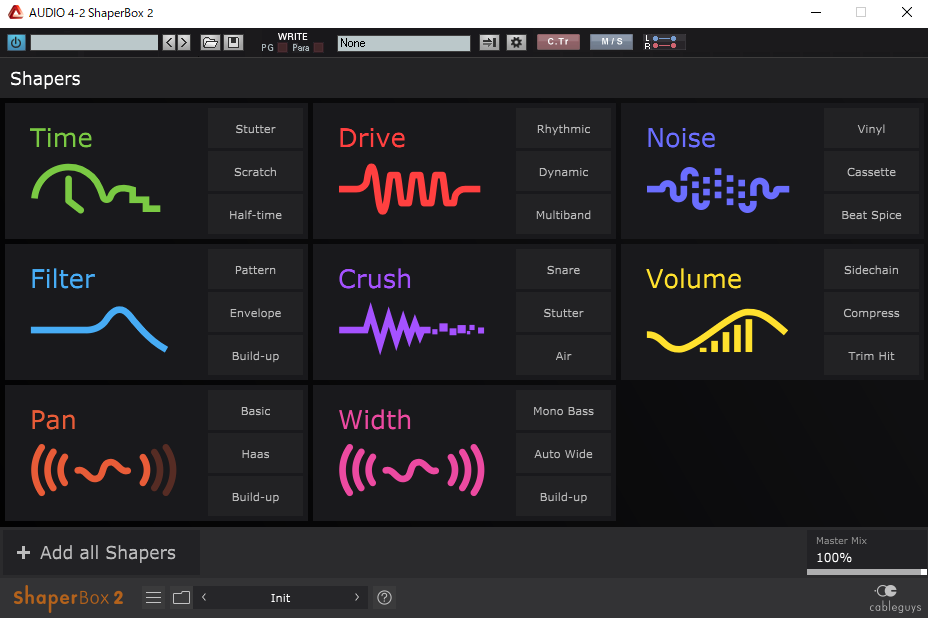Open the Init preset name selector
This screenshot has width=928, height=618.
281,597
